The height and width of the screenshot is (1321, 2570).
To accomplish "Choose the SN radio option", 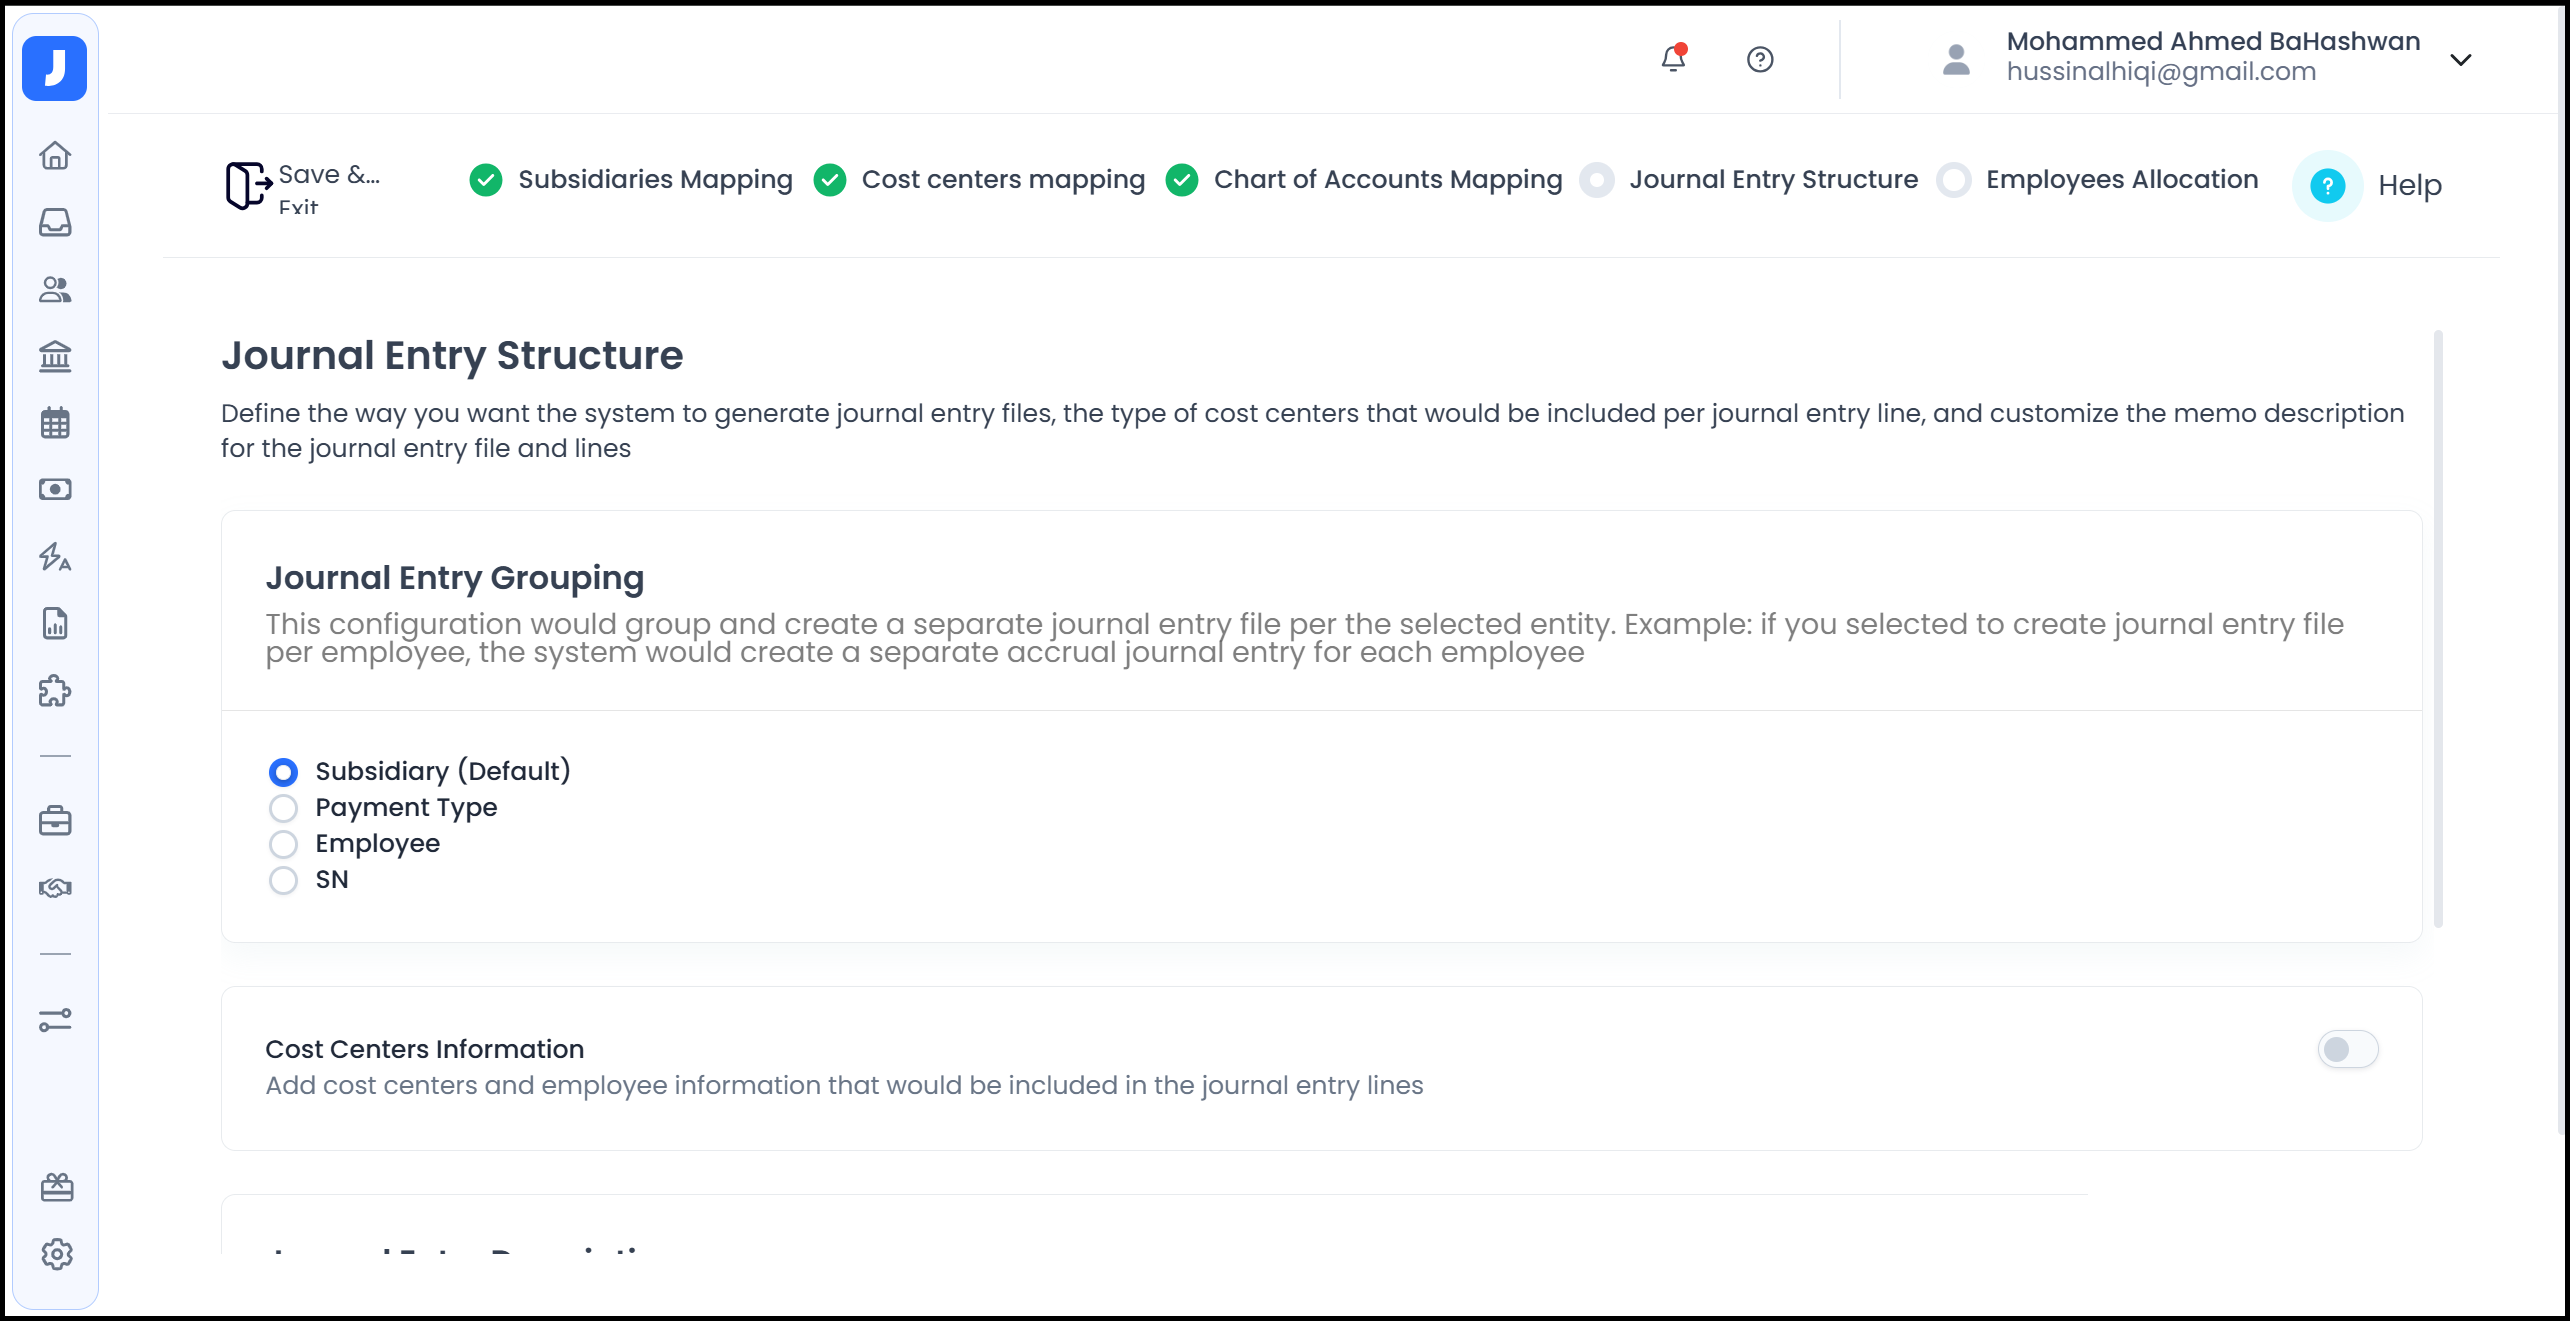I will [284, 880].
